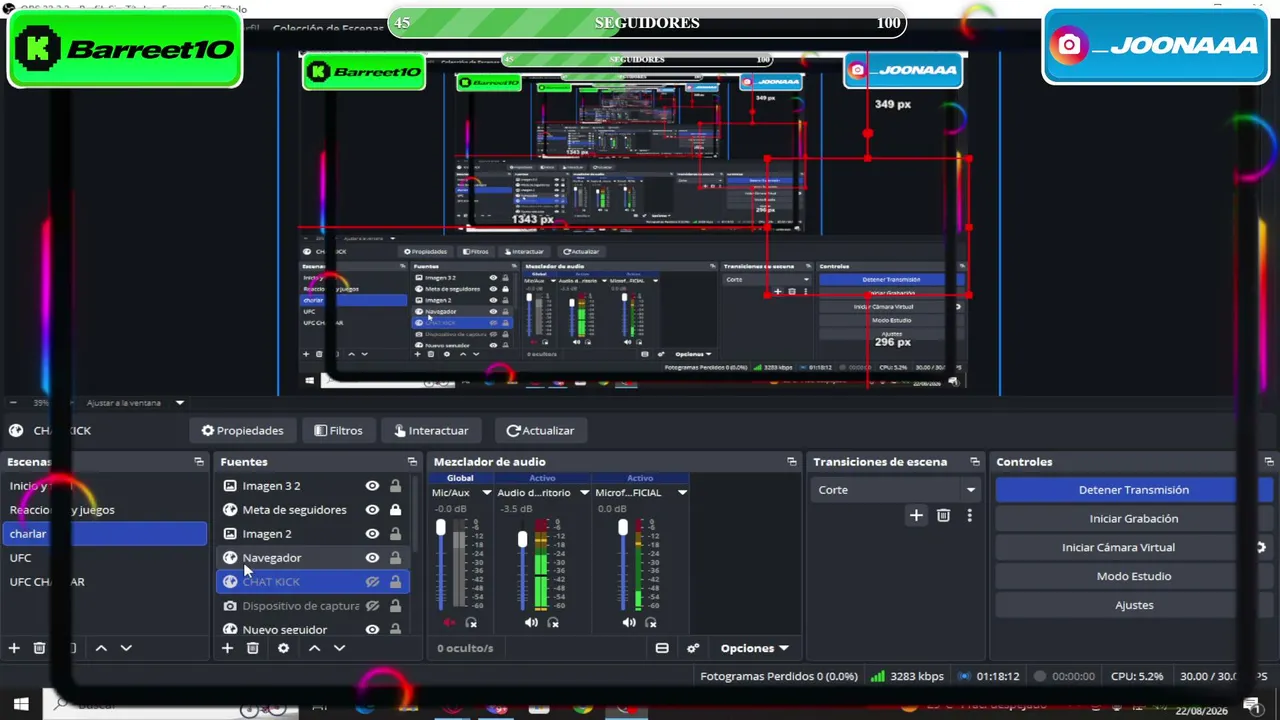Start recording with Iniciar Grabación
The width and height of the screenshot is (1280, 720).
pyautogui.click(x=1134, y=519)
